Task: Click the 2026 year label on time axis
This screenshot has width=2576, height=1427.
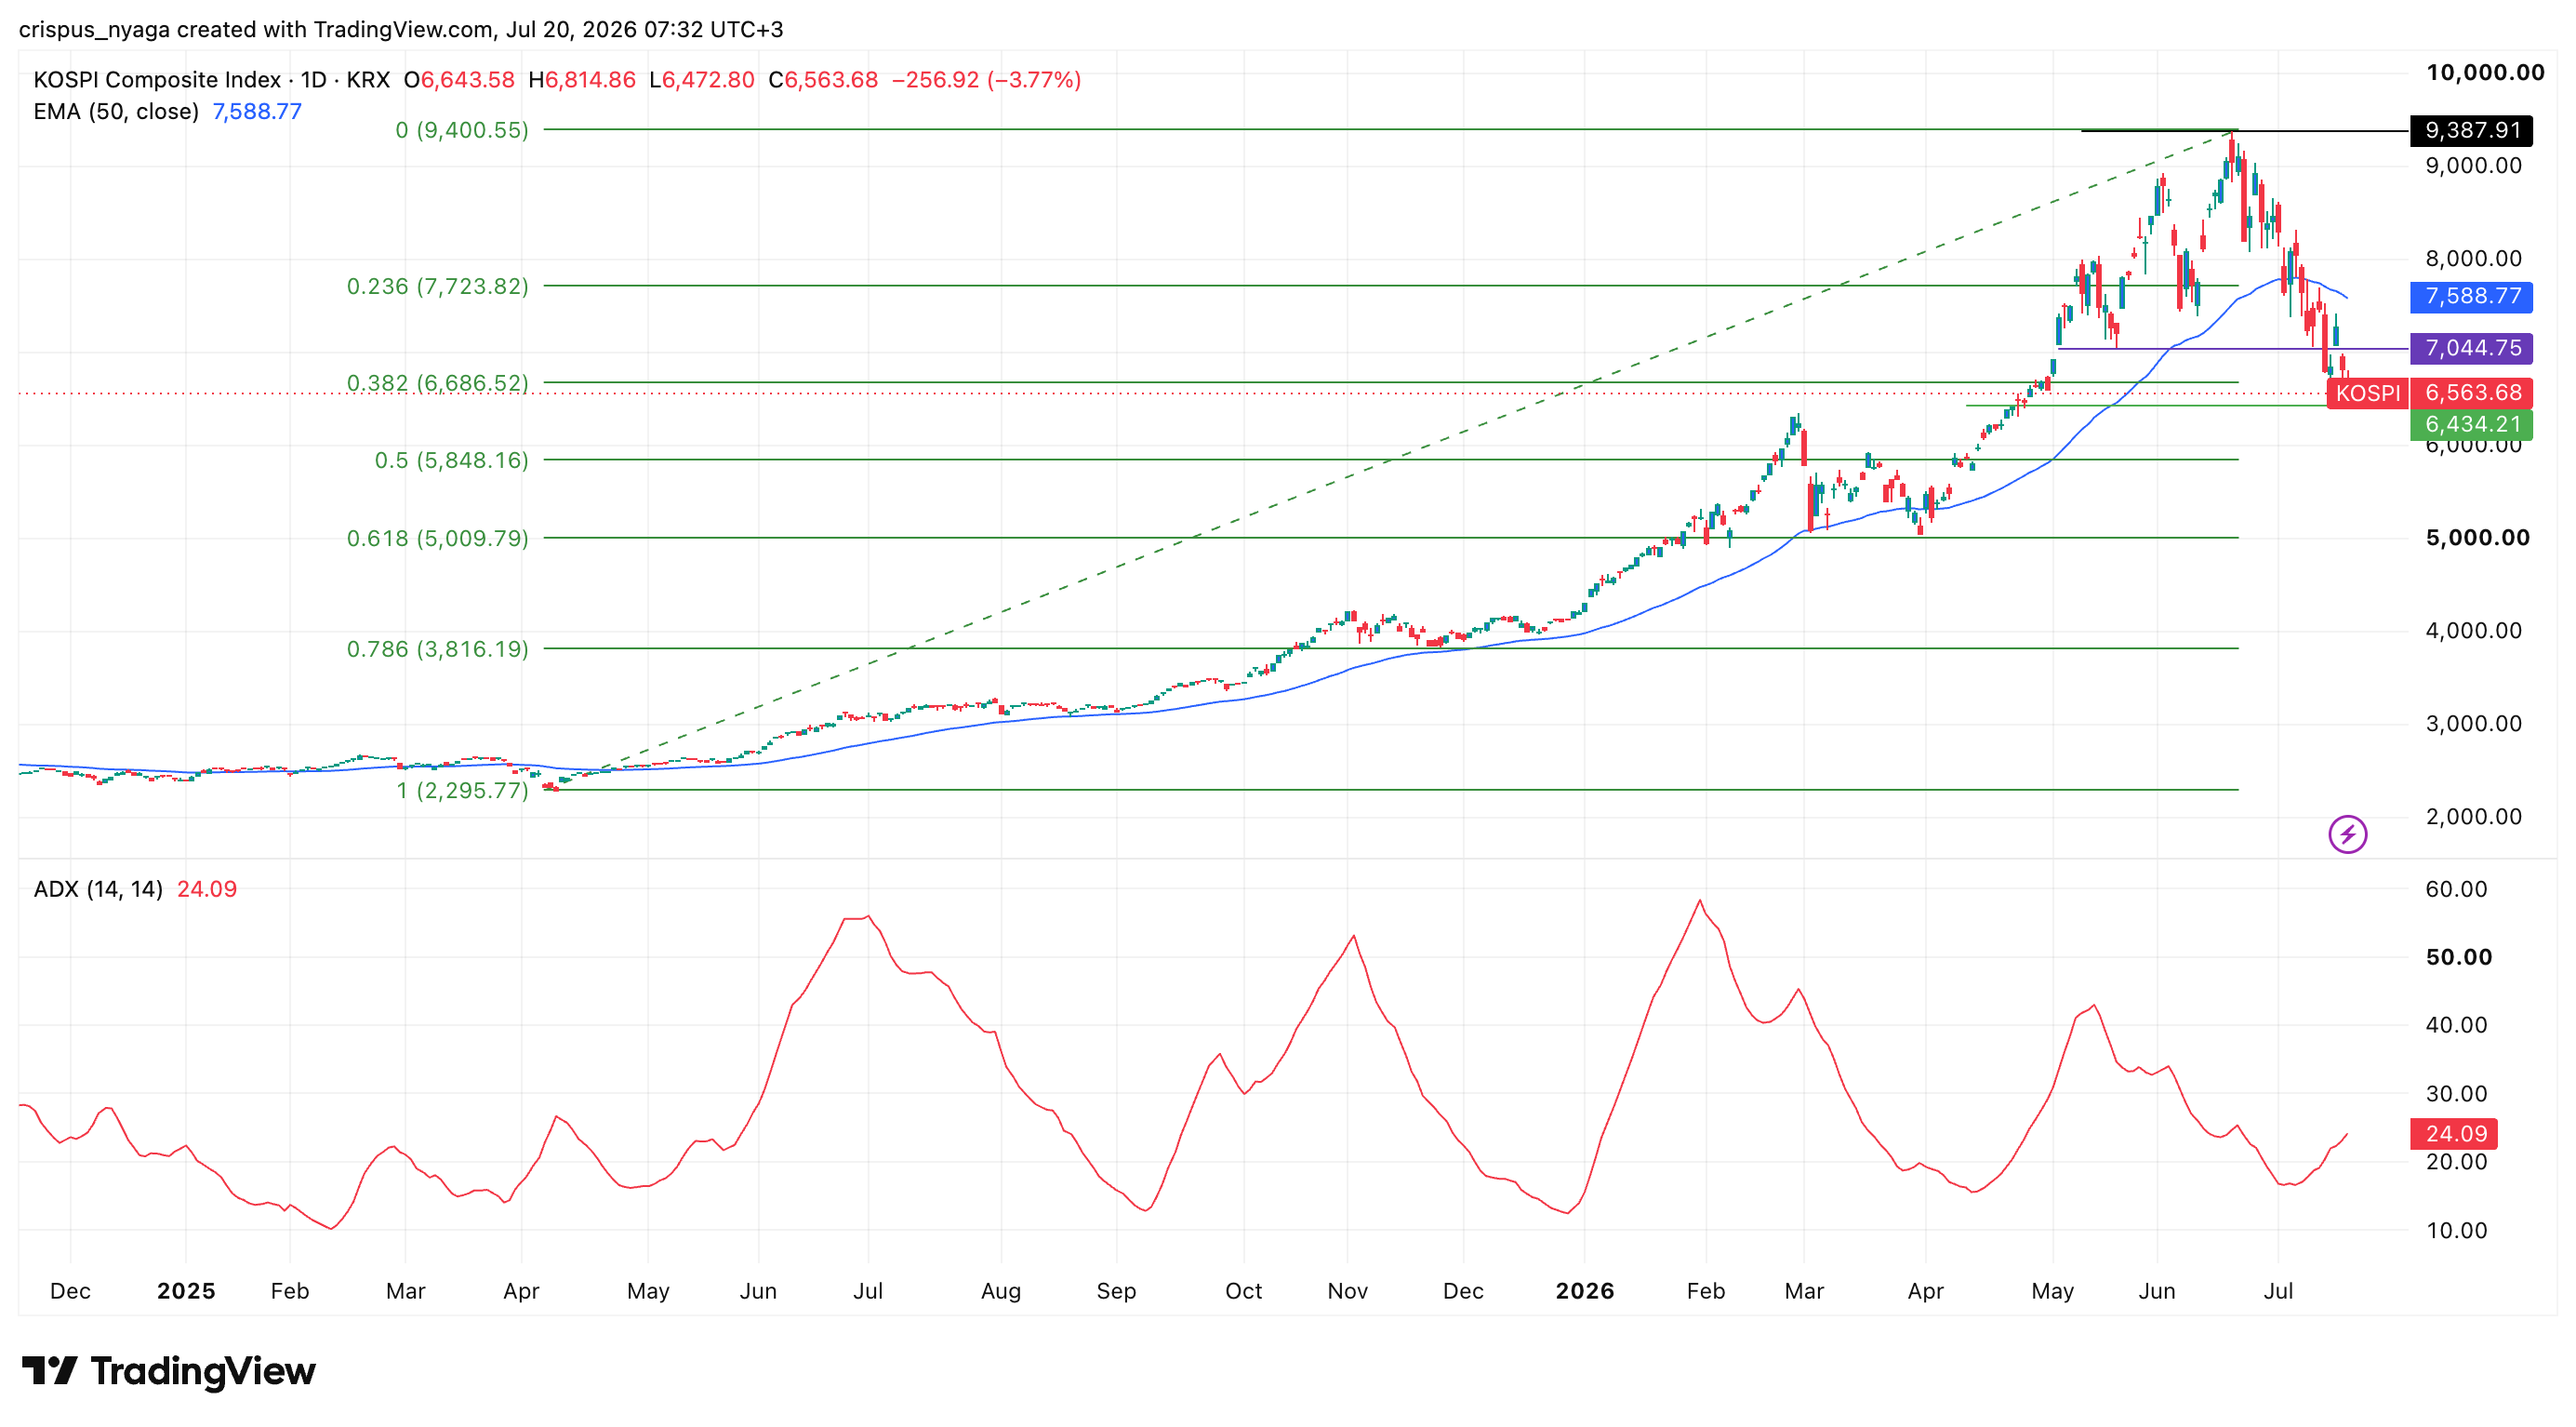Action: coord(1584,1291)
